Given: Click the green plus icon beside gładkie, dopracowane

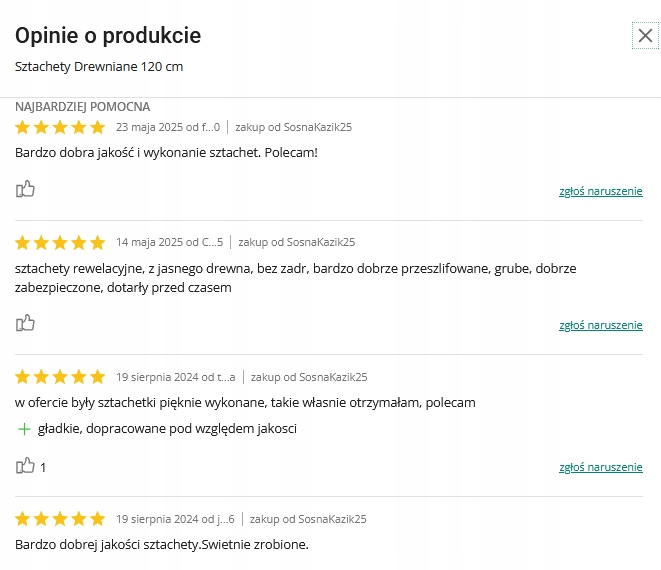Looking at the screenshot, I should coord(24,429).
